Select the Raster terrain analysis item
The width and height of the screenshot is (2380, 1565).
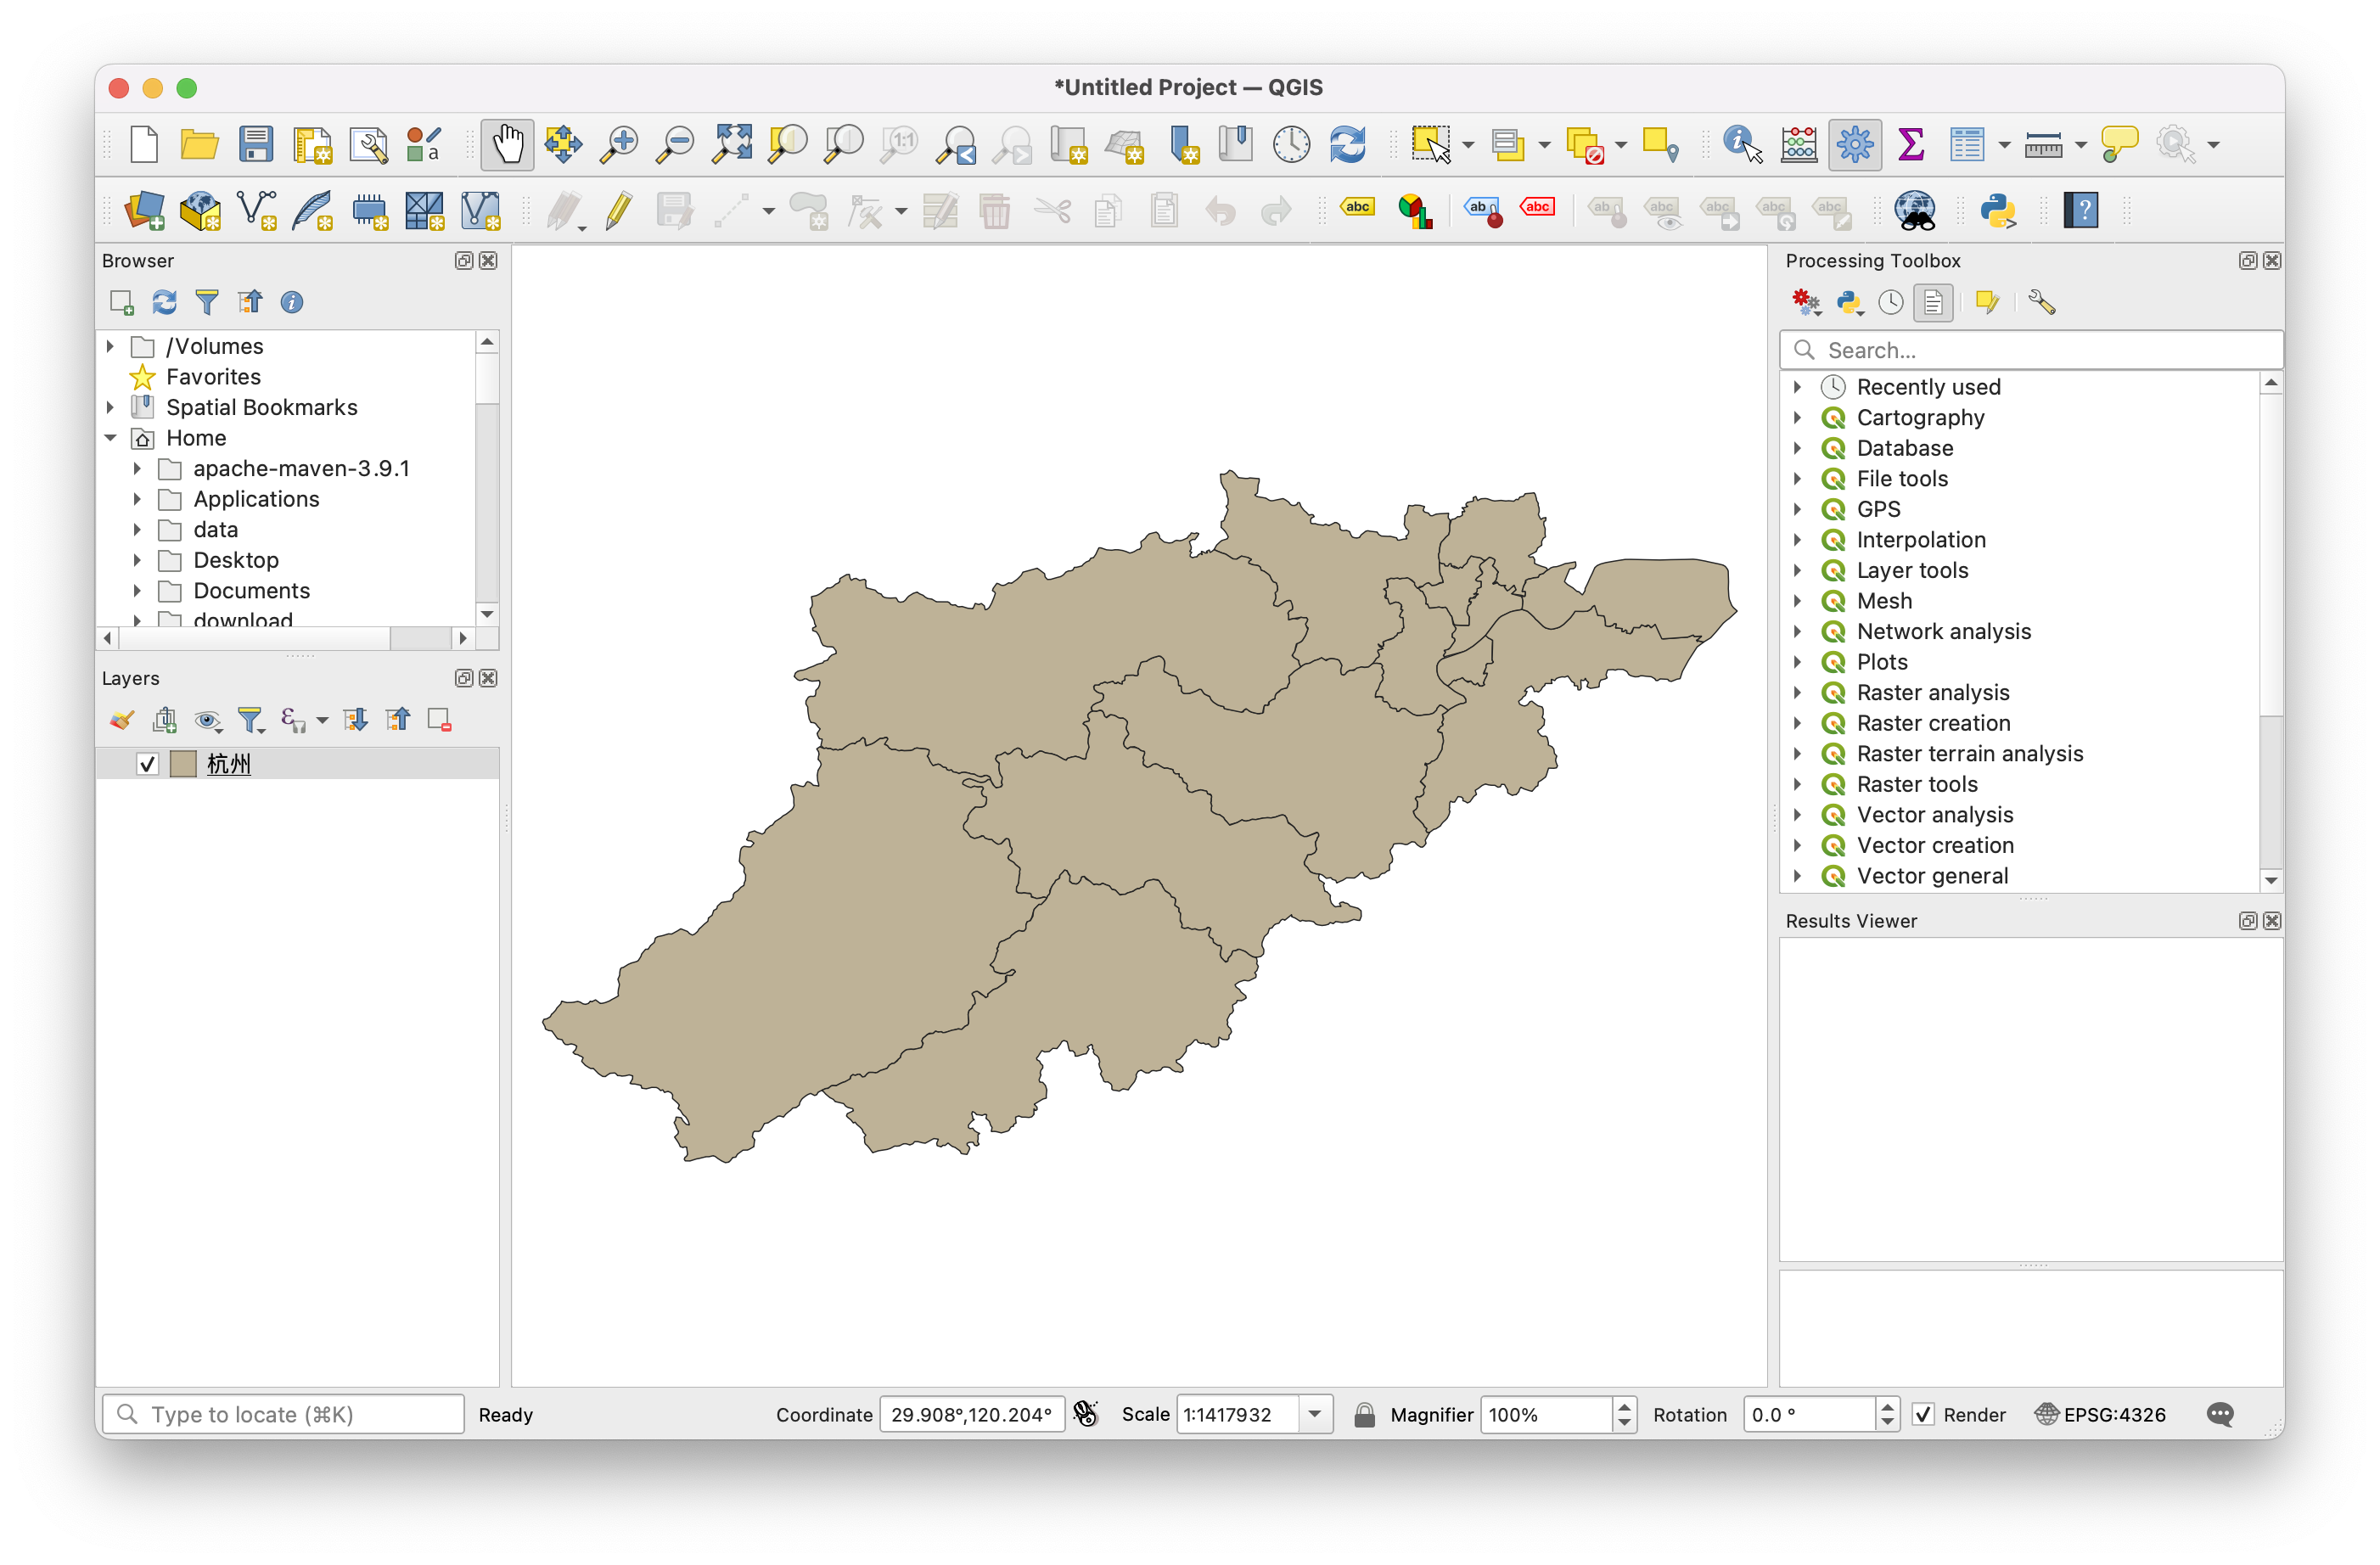(1969, 753)
